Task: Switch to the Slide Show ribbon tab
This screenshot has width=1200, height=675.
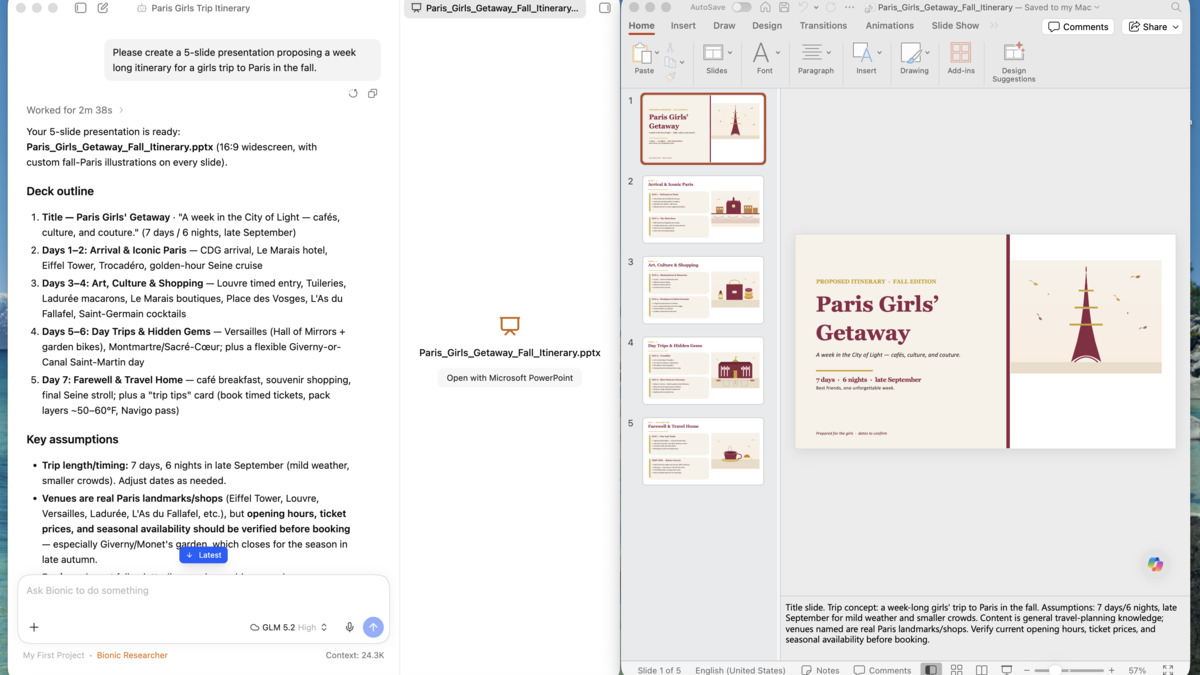Action: pyautogui.click(x=955, y=26)
